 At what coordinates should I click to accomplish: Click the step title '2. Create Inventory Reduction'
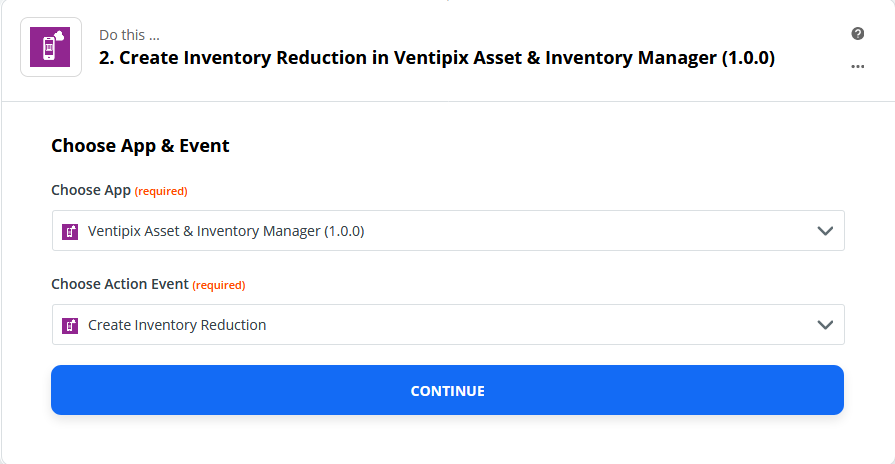pos(233,58)
